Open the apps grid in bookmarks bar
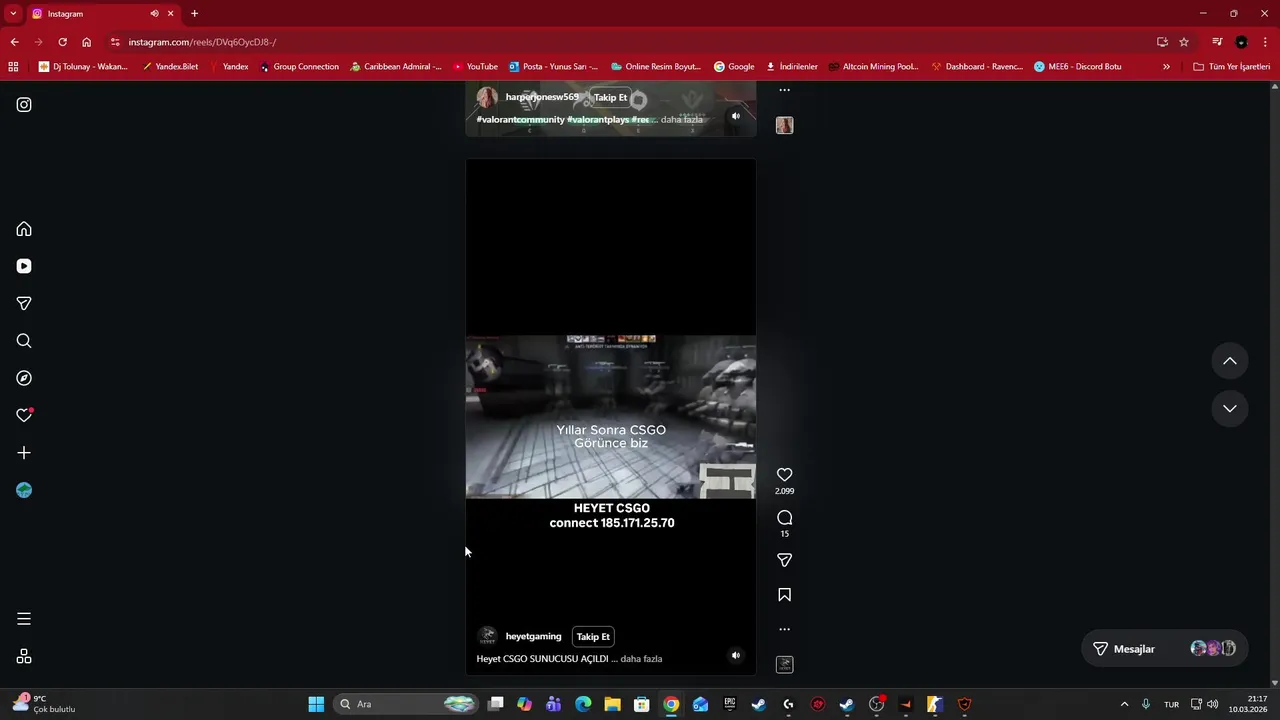The image size is (1280, 720). tap(13, 67)
